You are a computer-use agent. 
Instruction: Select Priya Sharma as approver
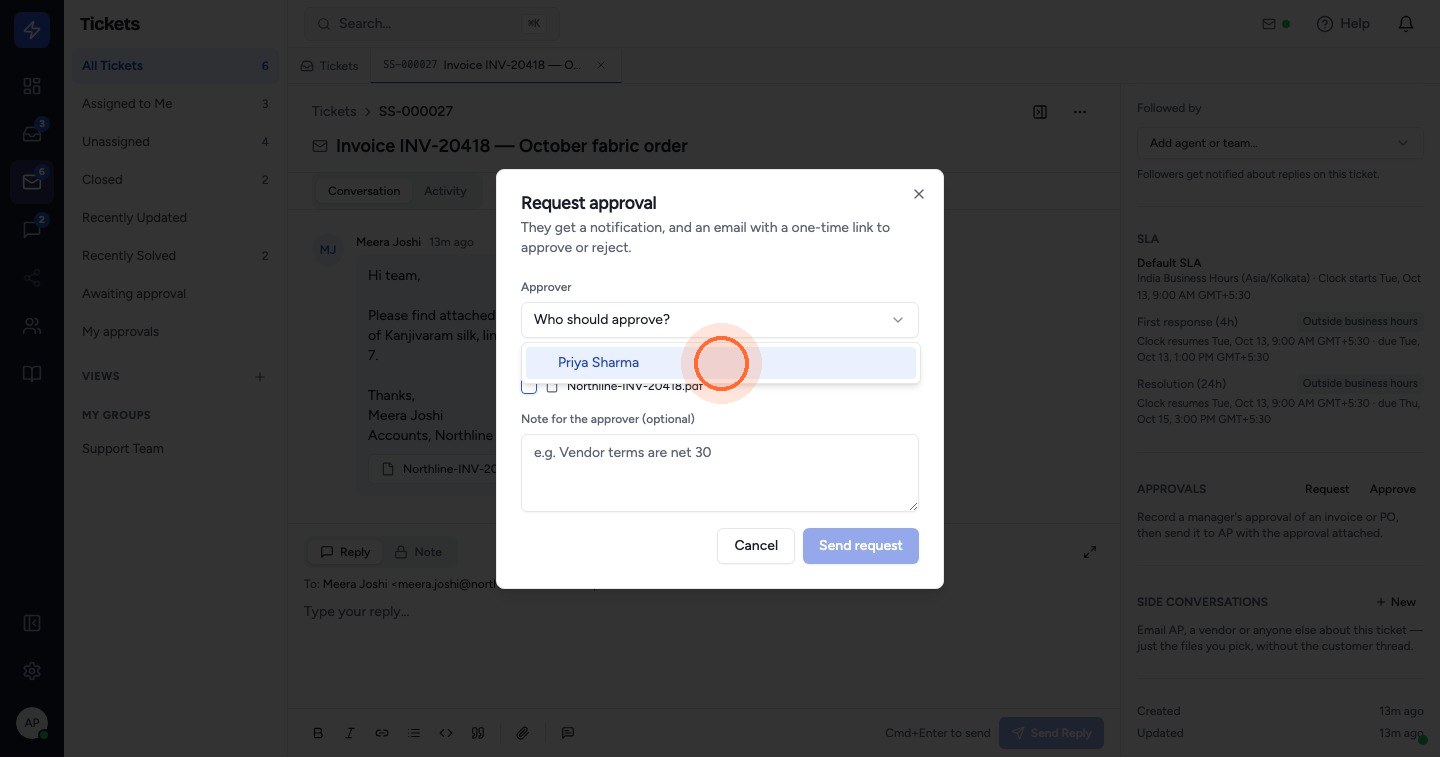(x=720, y=363)
